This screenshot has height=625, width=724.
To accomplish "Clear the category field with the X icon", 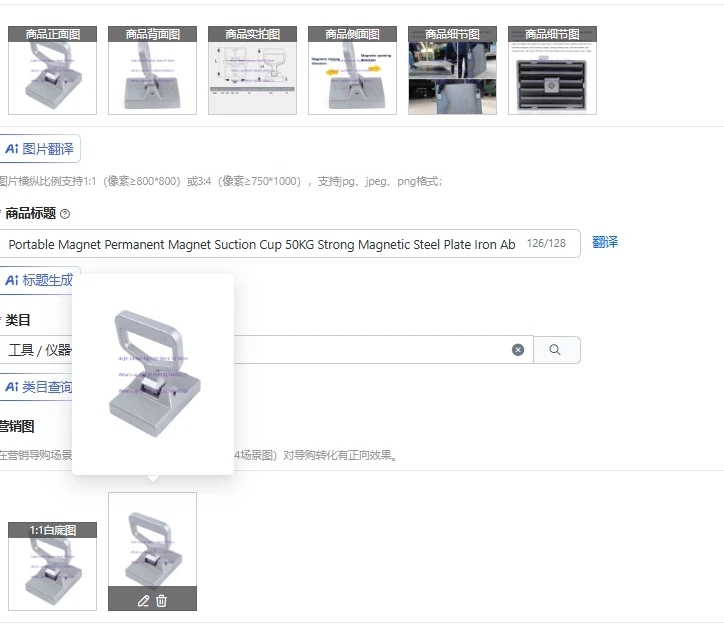I will [x=518, y=350].
